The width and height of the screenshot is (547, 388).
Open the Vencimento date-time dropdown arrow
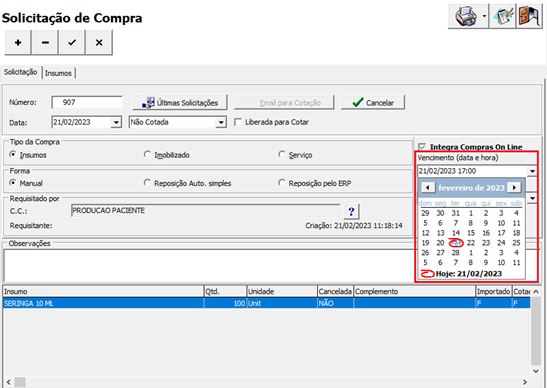coord(532,171)
